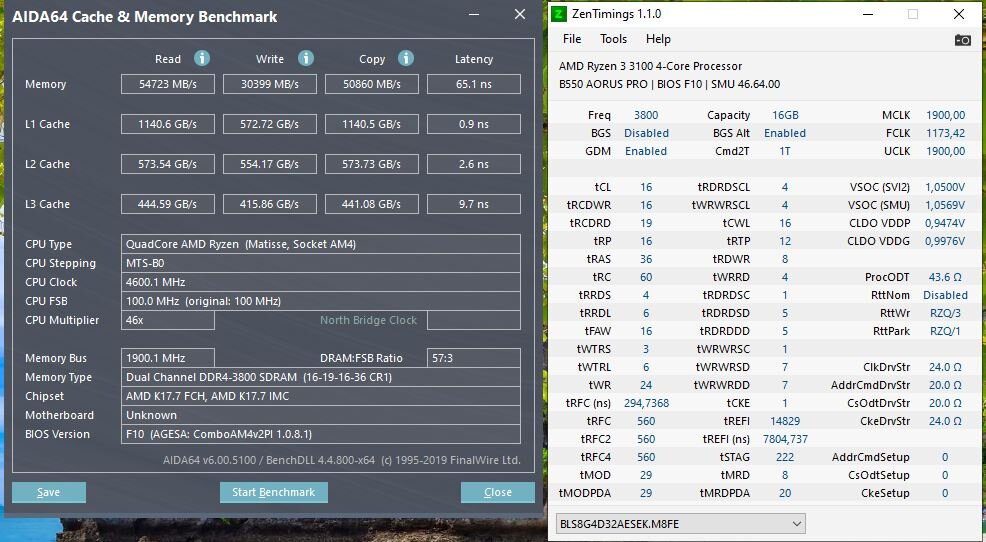Click the ZenTimings app icon in title bar
Image resolution: width=986 pixels, height=542 pixels.
coord(558,14)
